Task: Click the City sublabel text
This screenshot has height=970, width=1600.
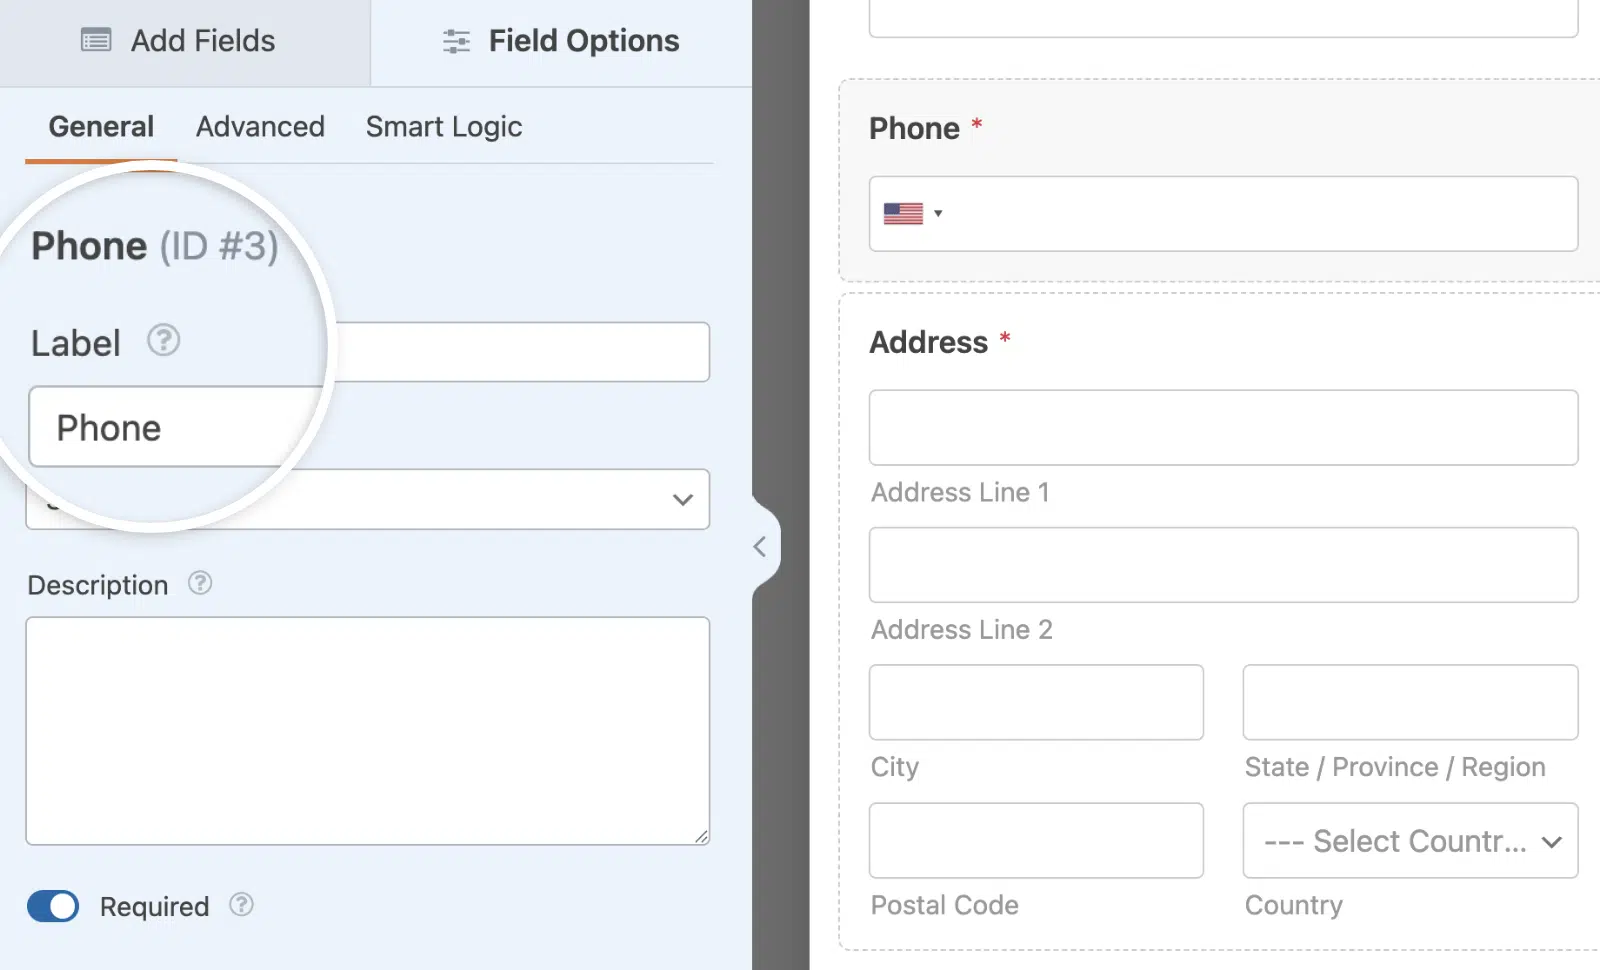Action: pyautogui.click(x=894, y=767)
